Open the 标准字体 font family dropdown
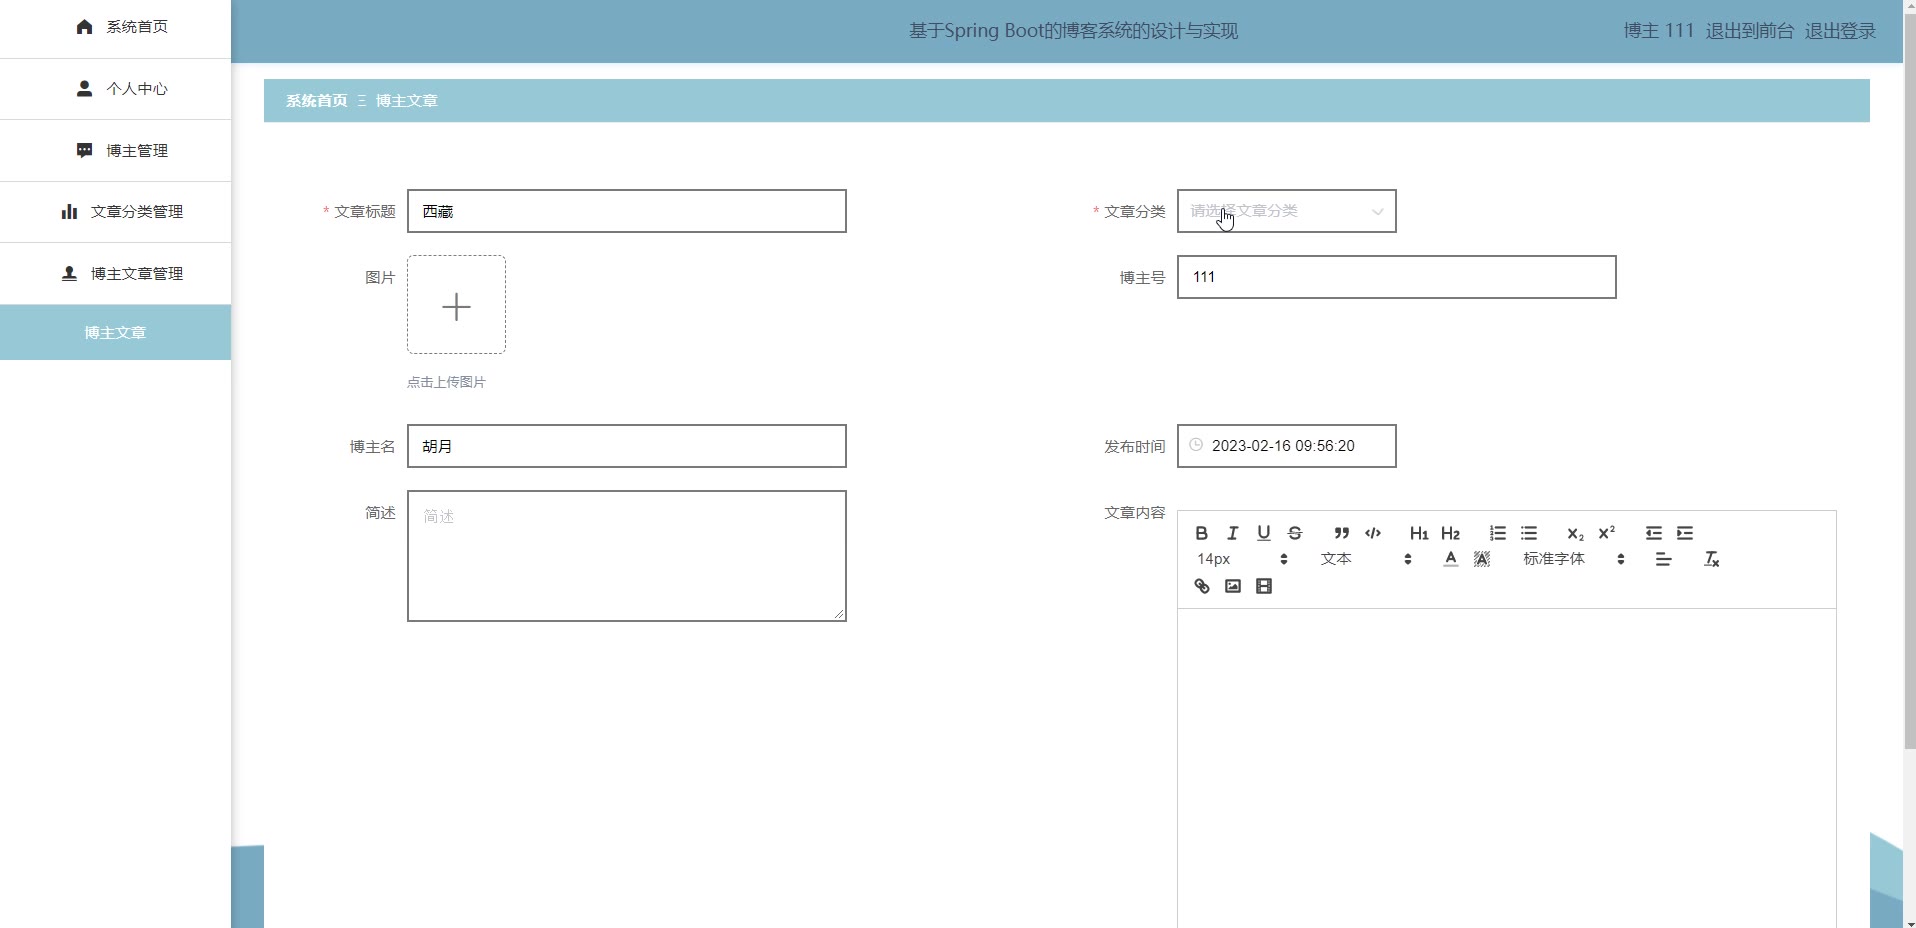 (x=1573, y=559)
